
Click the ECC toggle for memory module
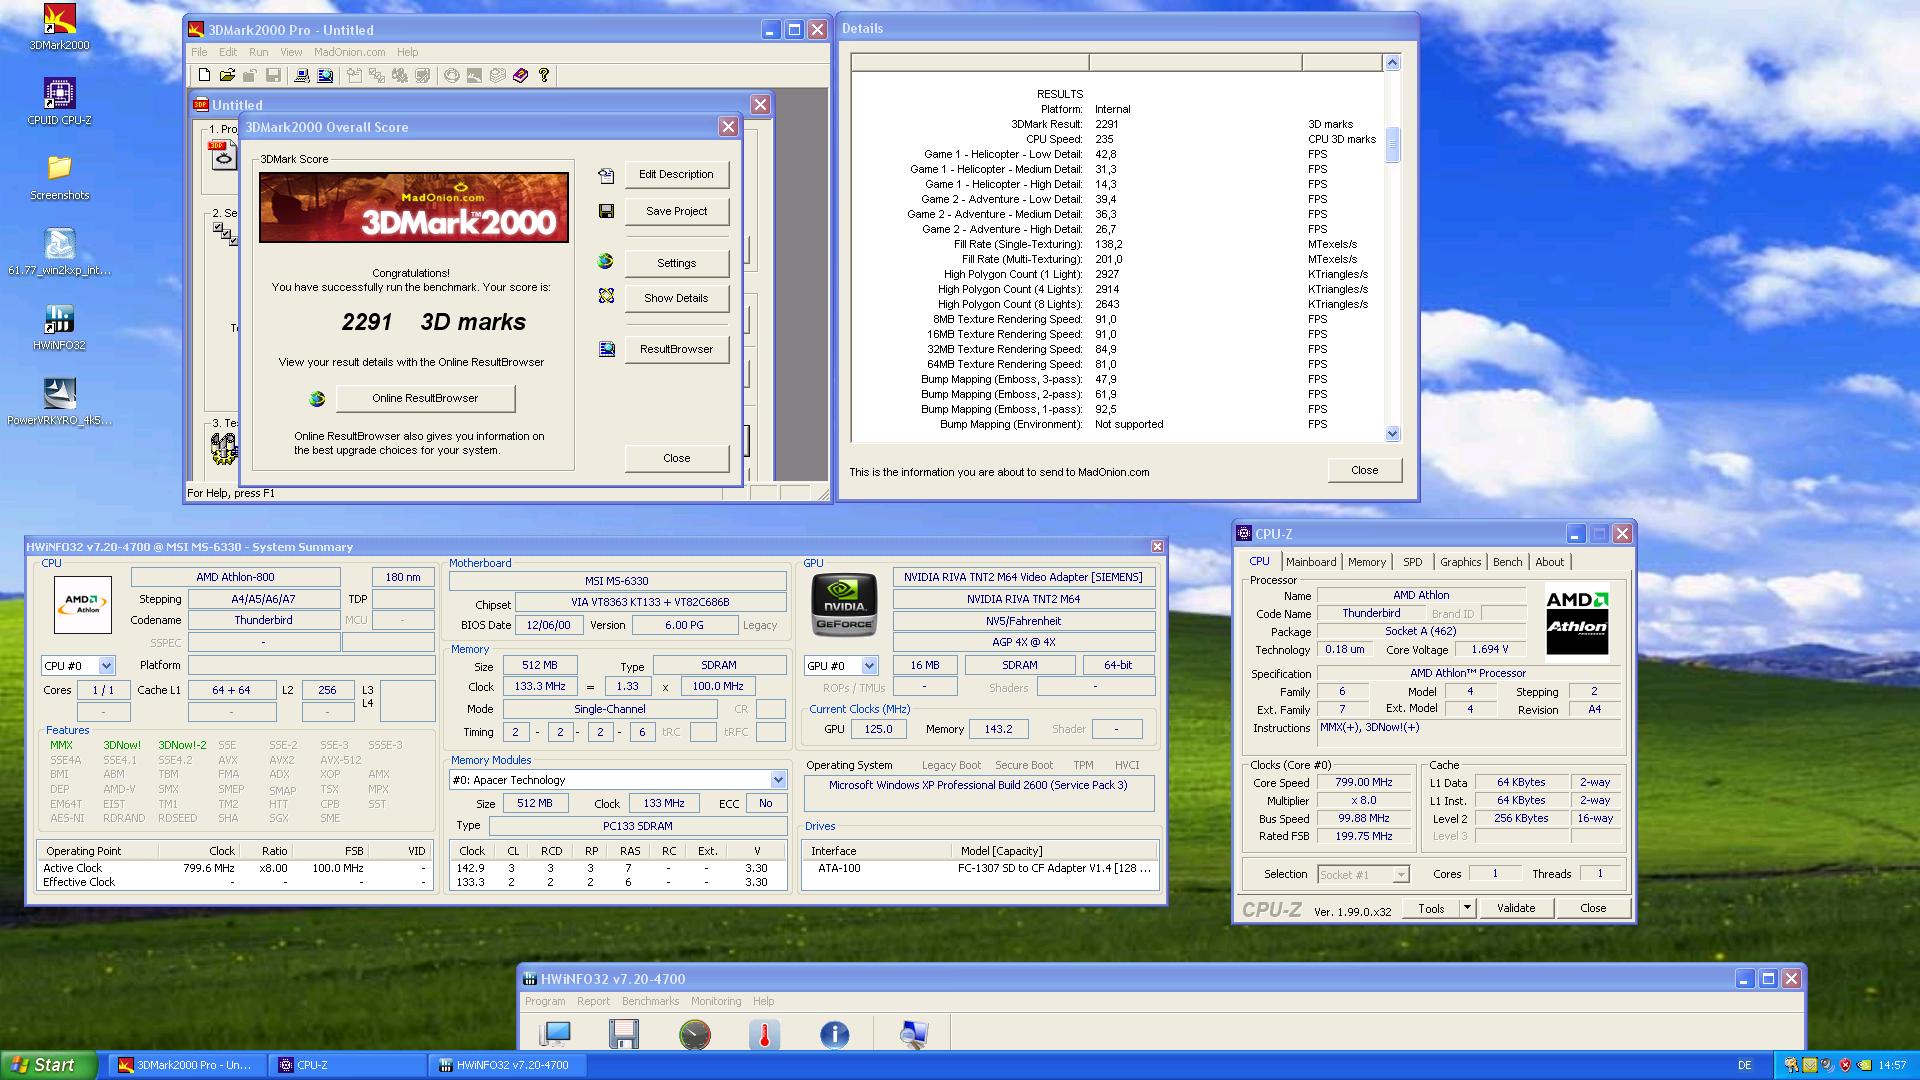pos(765,803)
